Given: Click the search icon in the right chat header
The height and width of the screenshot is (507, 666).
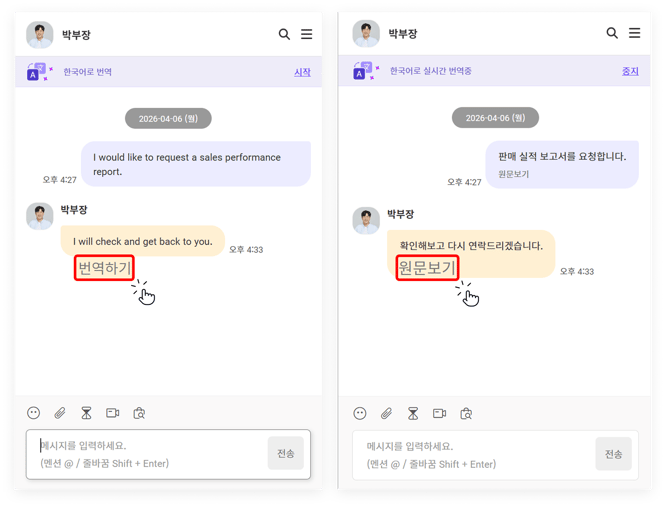Looking at the screenshot, I should click(612, 33).
